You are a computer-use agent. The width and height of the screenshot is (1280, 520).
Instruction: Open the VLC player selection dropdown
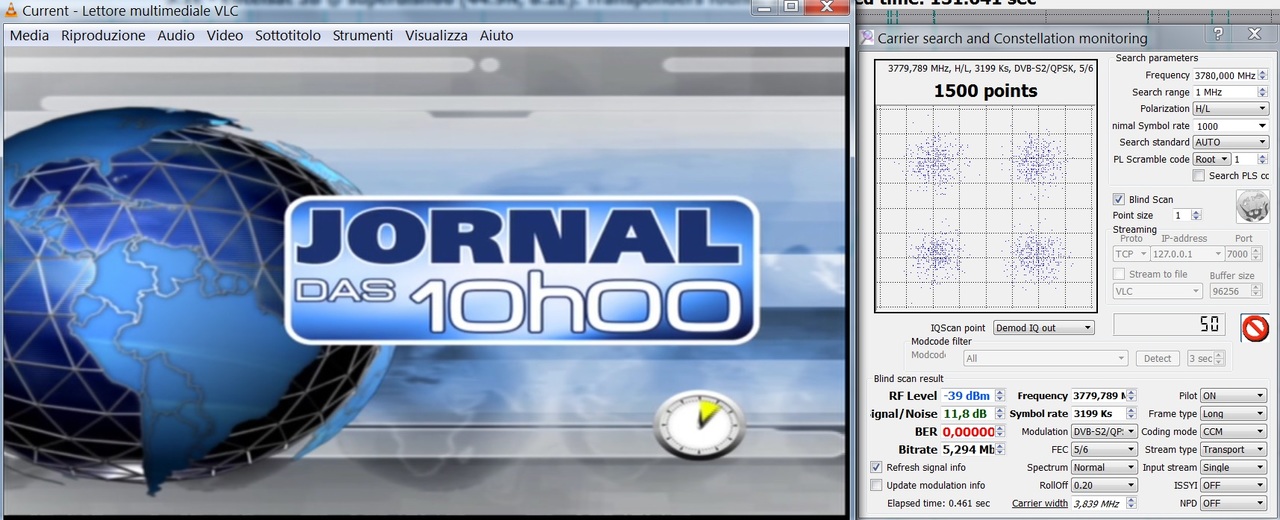click(1157, 291)
